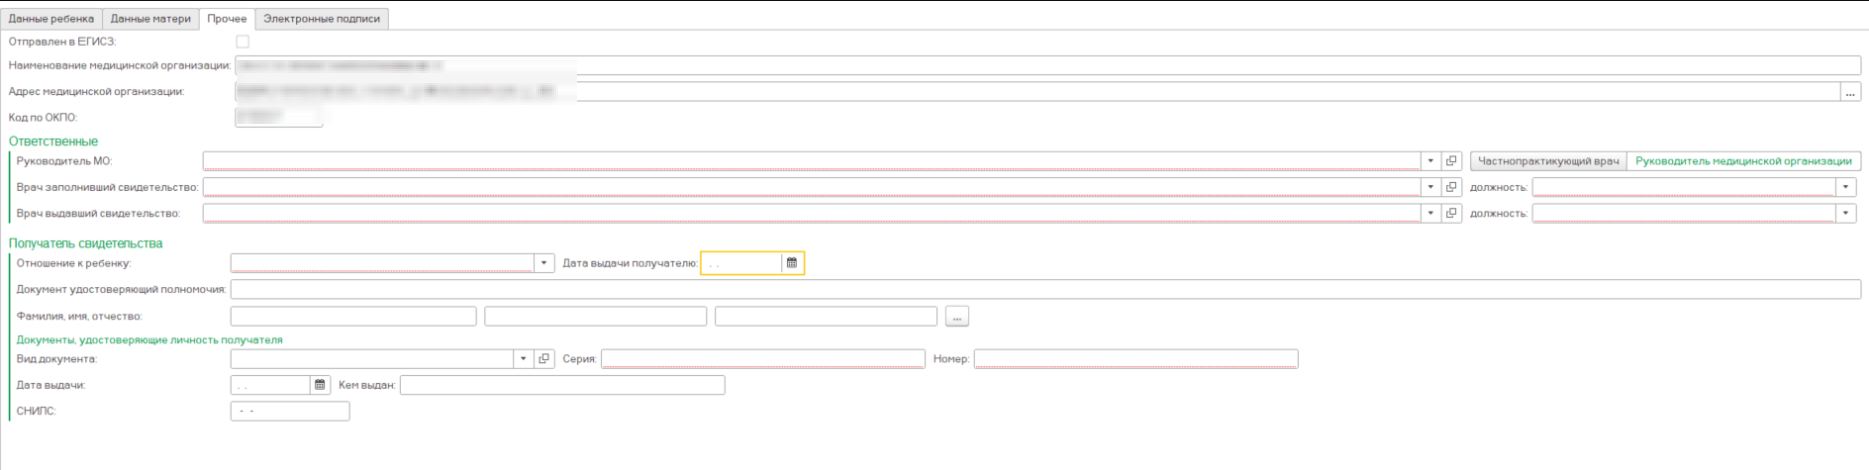Image resolution: width=1869 pixels, height=470 pixels.
Task: Toggle the Отправлен в ЕГИСЗ checkbox
Action: tap(242, 42)
